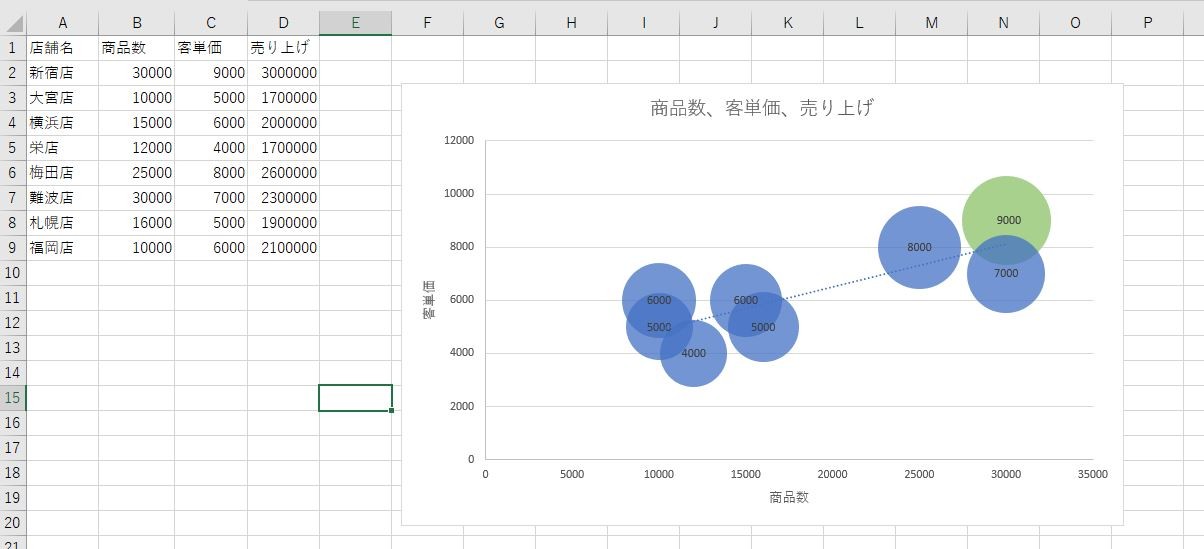This screenshot has width=1204, height=549.
Task: Click horizontal axis title 商品数
Action: click(x=789, y=497)
